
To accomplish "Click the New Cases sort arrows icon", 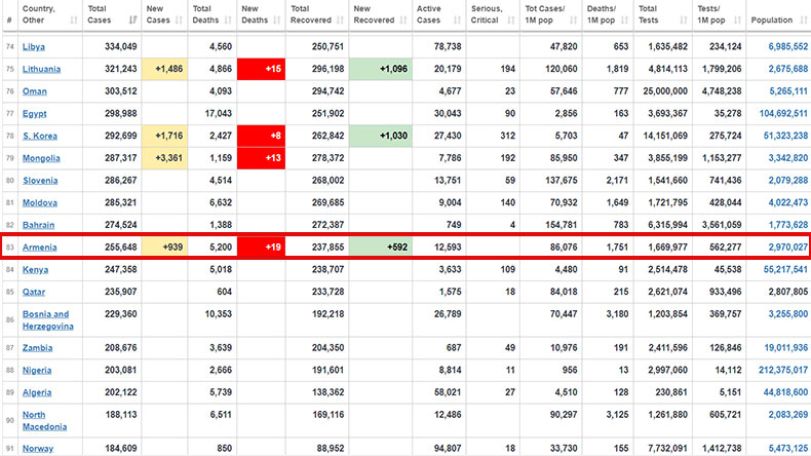I will (179, 20).
